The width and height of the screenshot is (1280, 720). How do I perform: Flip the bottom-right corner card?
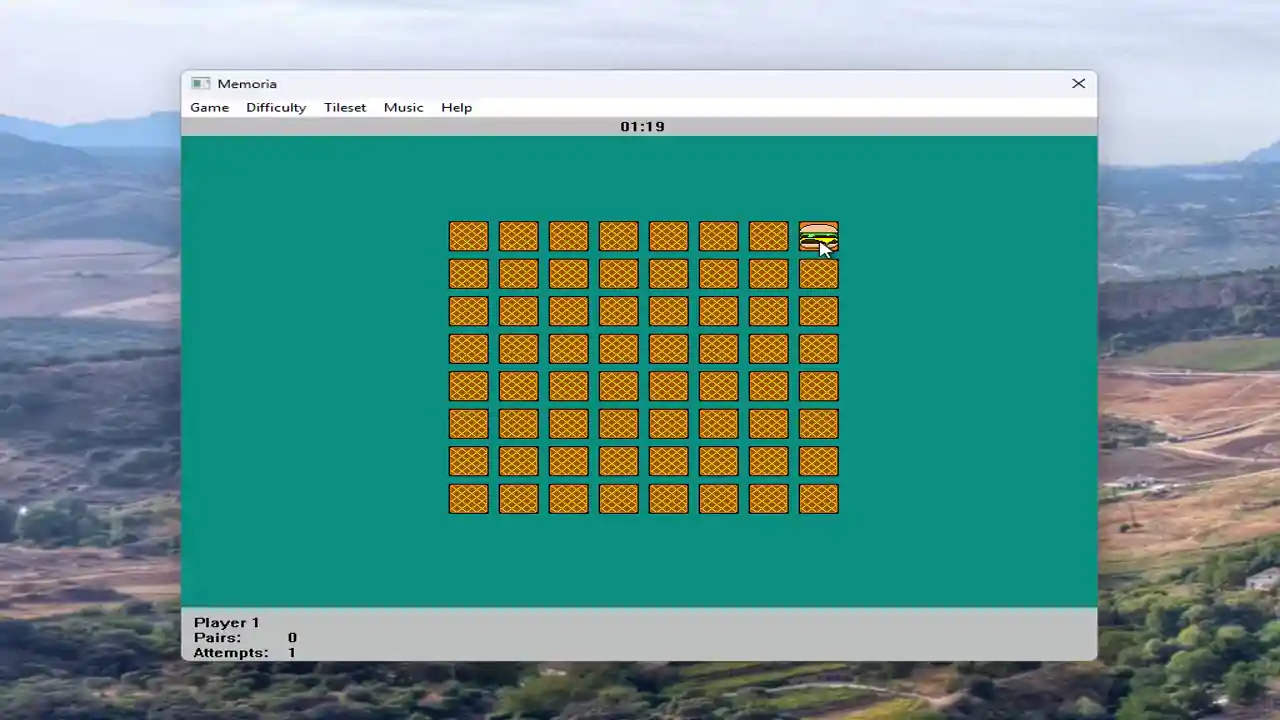pyautogui.click(x=818, y=499)
